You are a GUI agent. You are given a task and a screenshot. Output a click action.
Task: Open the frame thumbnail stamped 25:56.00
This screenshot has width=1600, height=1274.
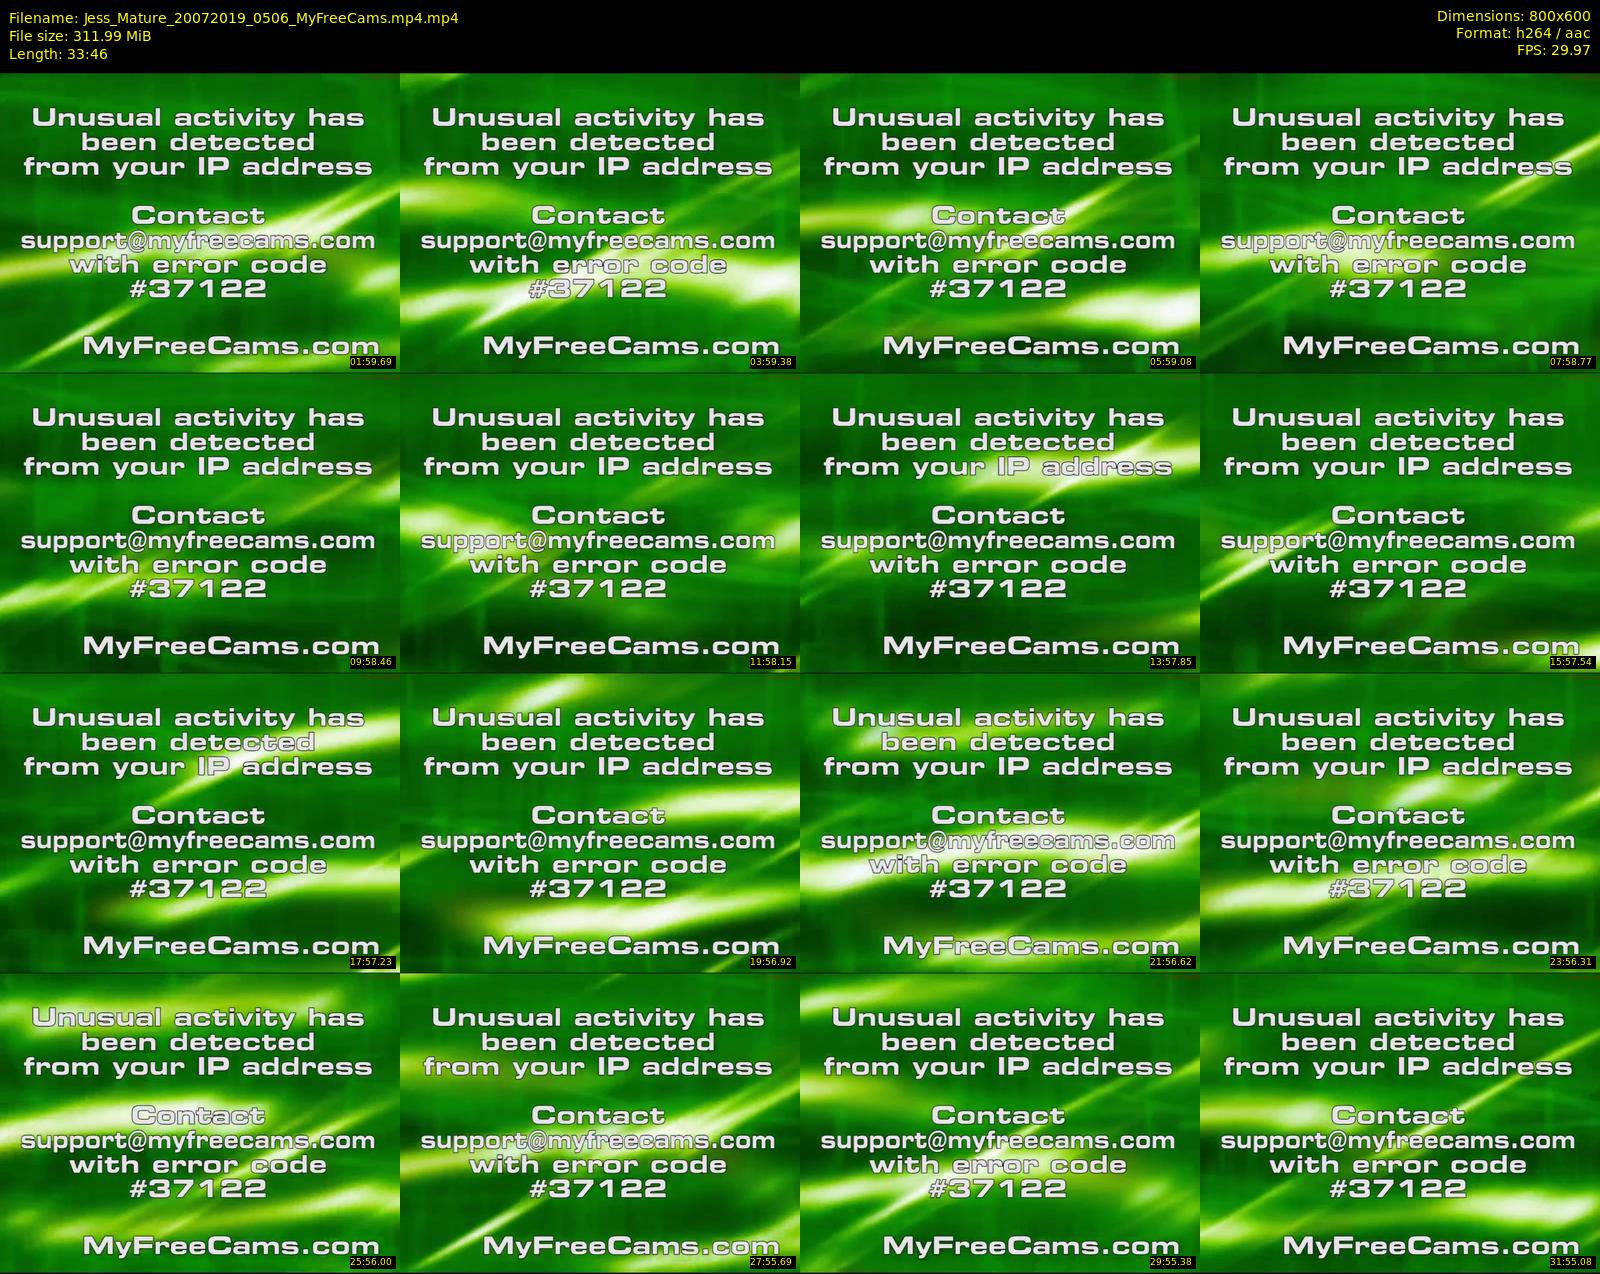[200, 1122]
